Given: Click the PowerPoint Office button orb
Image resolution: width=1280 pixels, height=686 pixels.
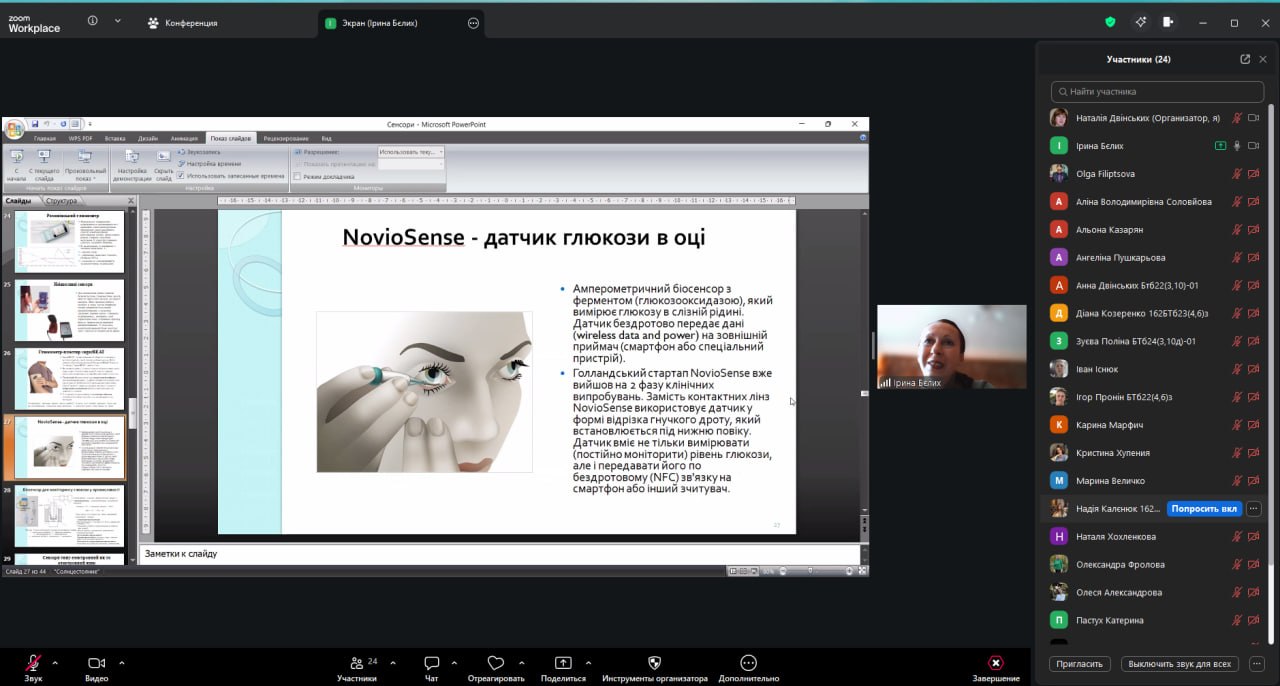Looking at the screenshot, I should (14, 129).
